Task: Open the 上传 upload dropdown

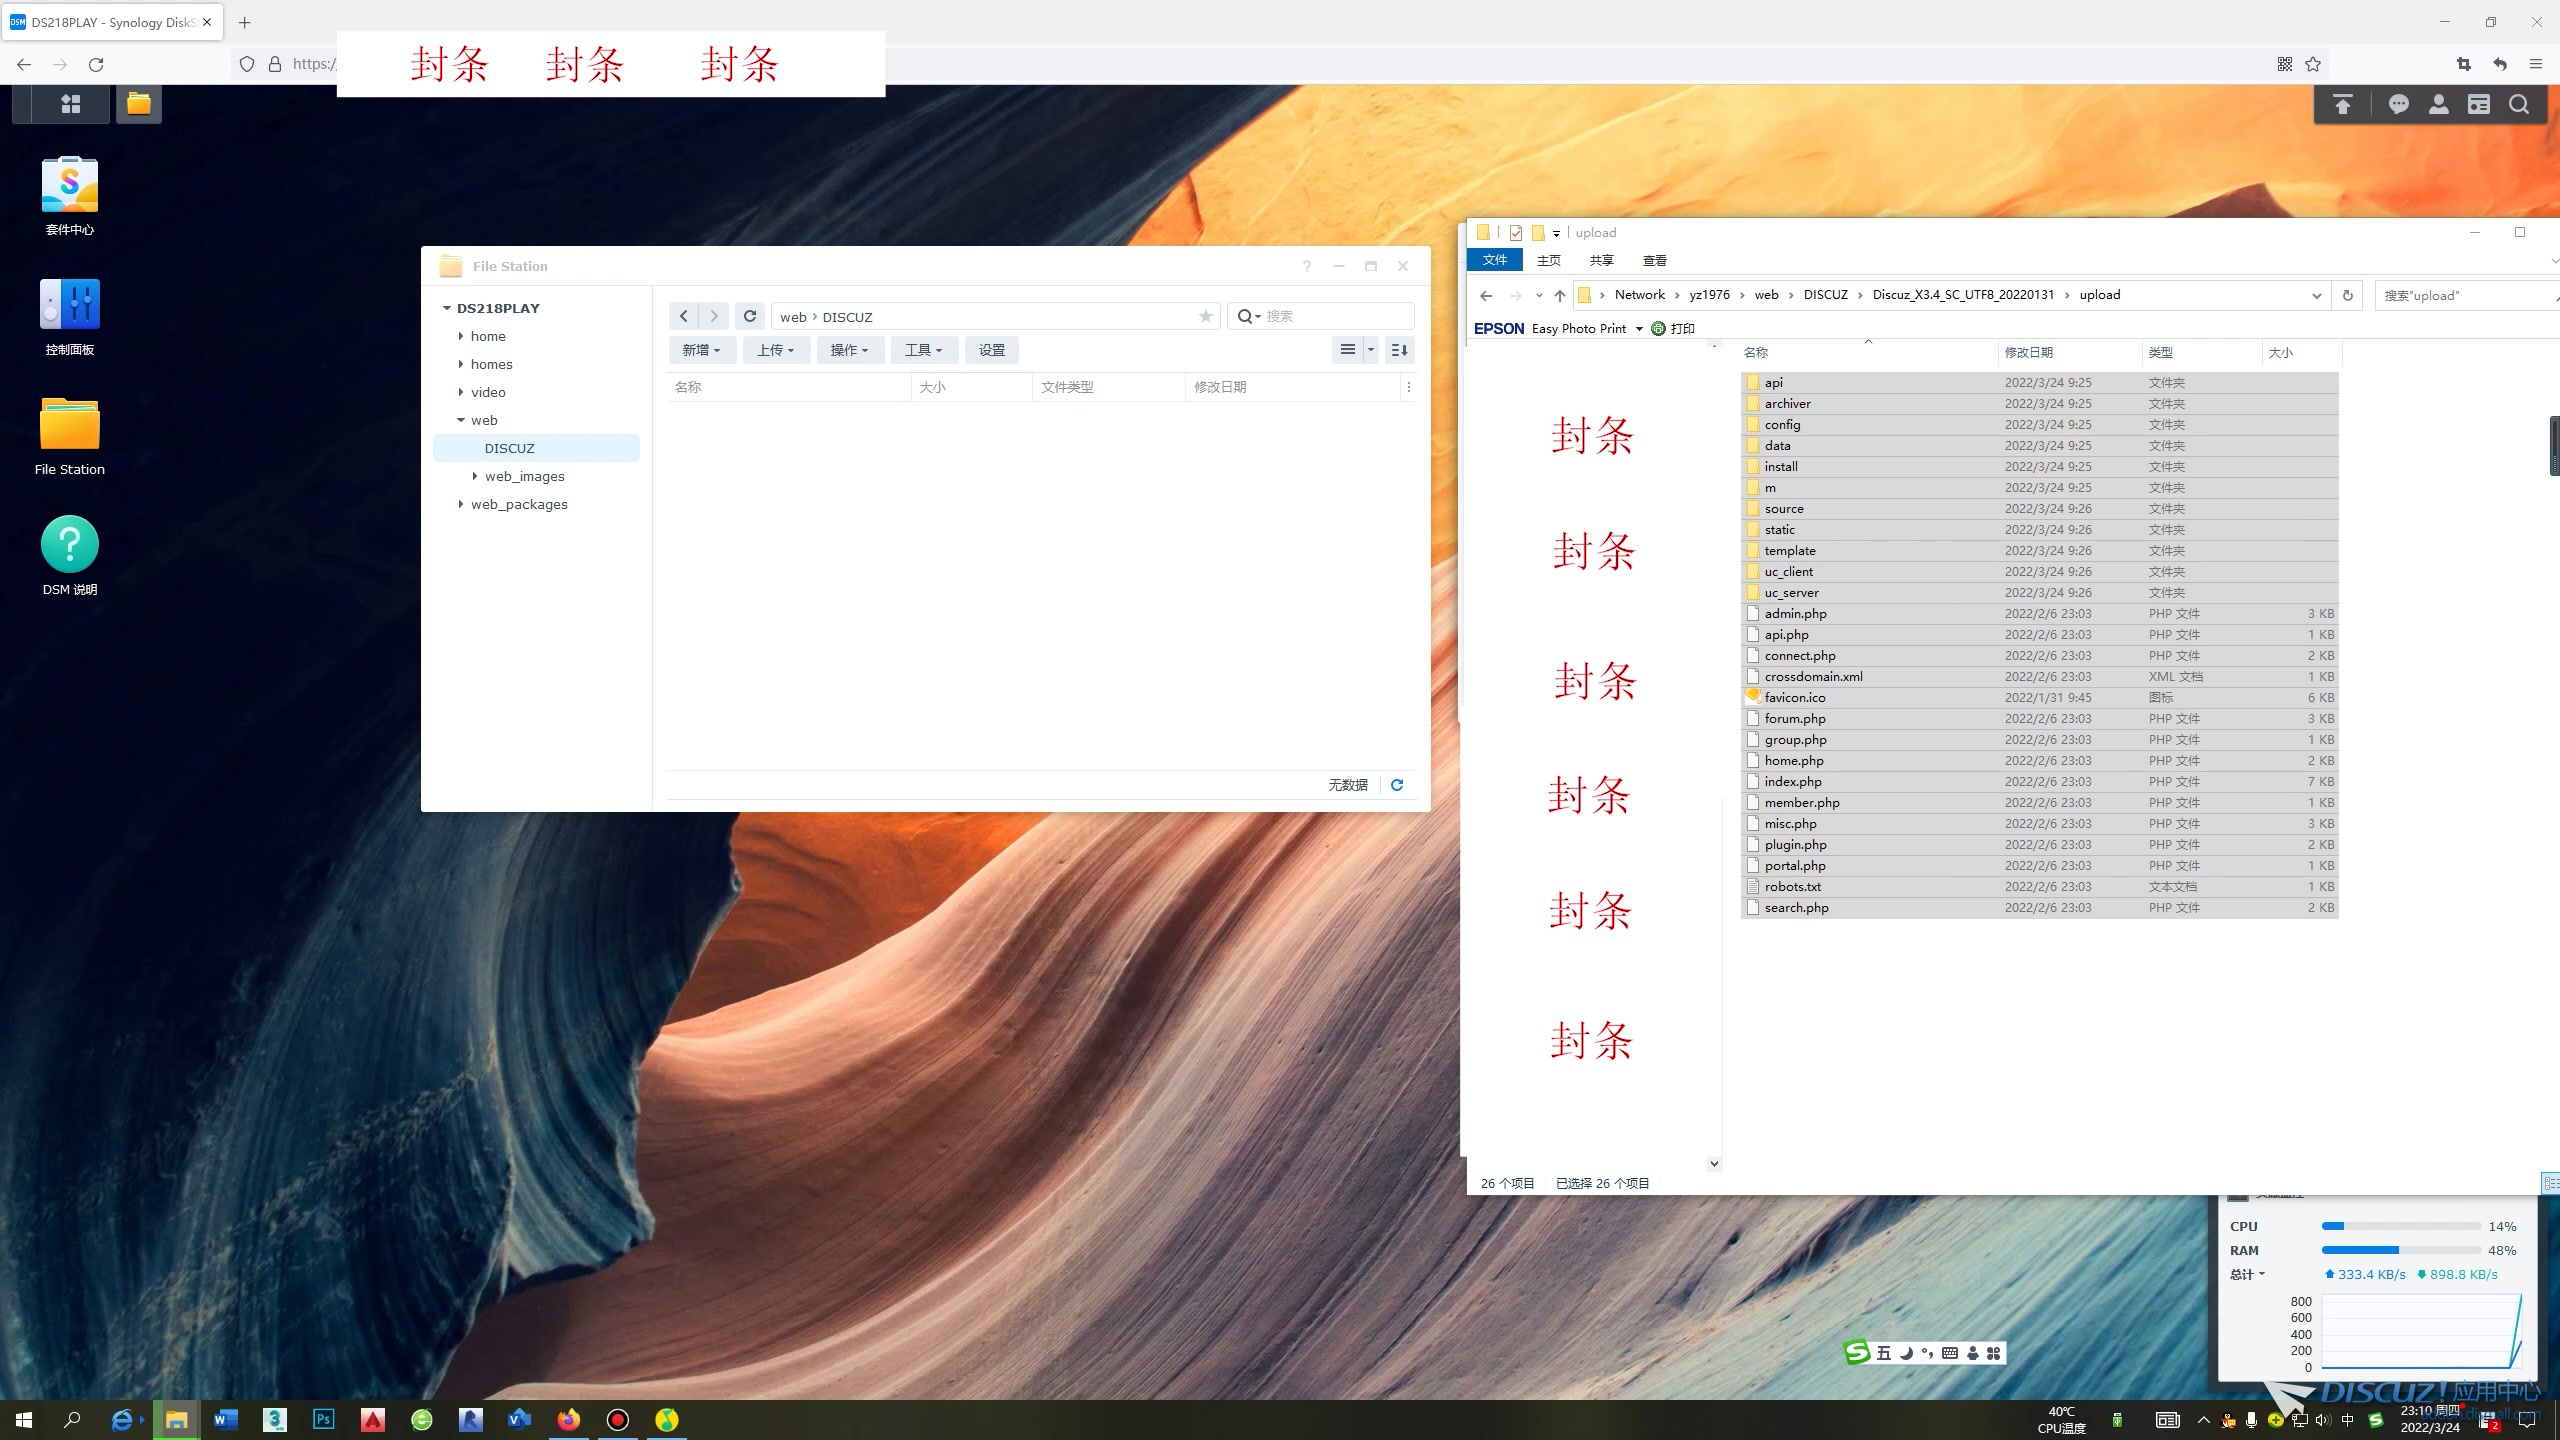Action: pyautogui.click(x=776, y=350)
